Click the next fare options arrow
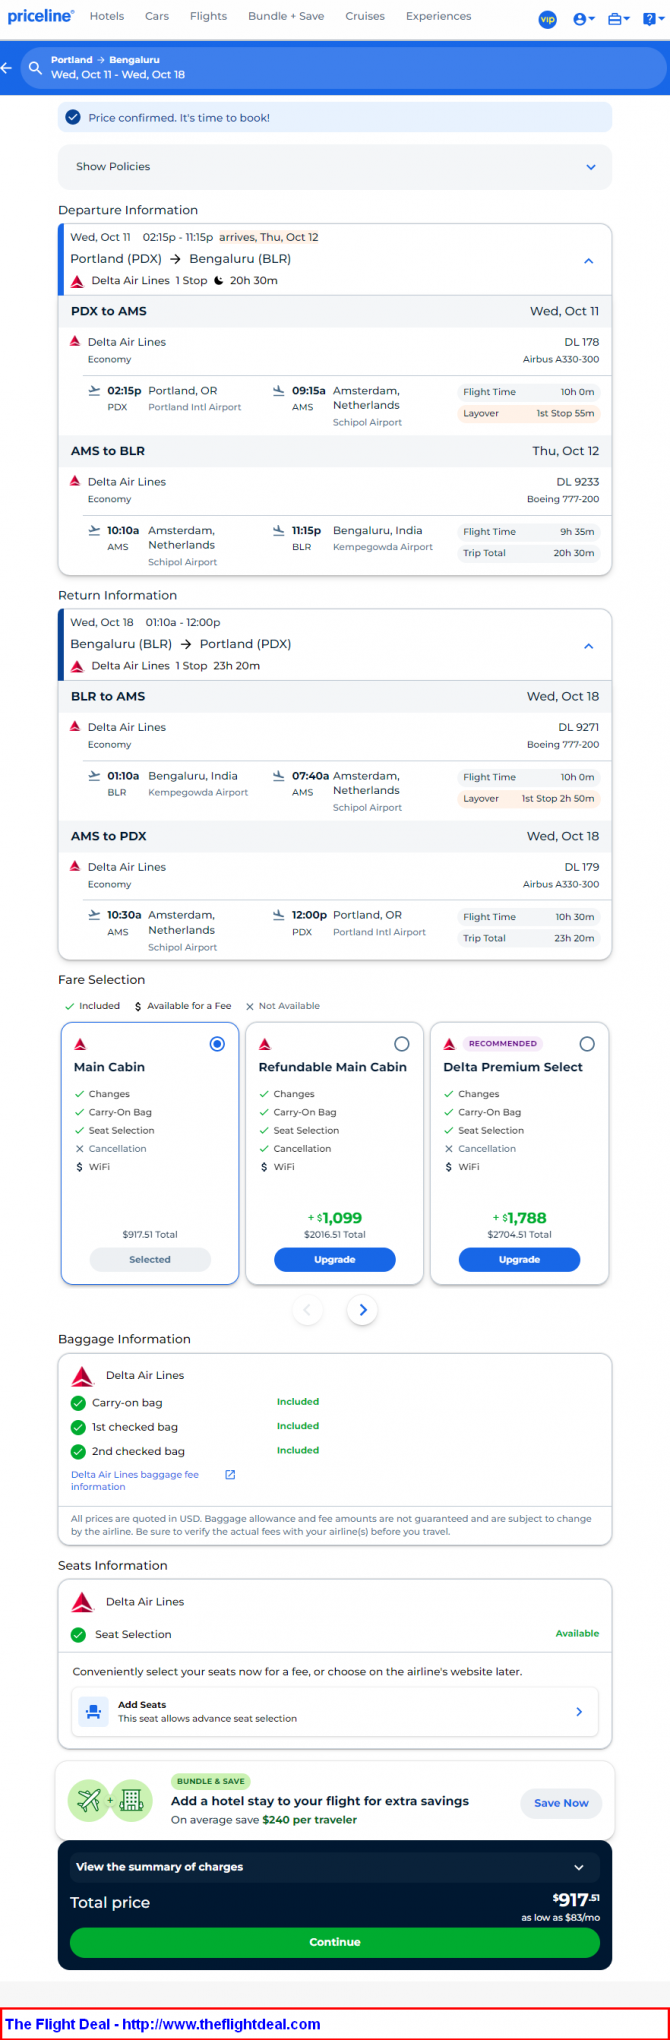 (x=362, y=1310)
